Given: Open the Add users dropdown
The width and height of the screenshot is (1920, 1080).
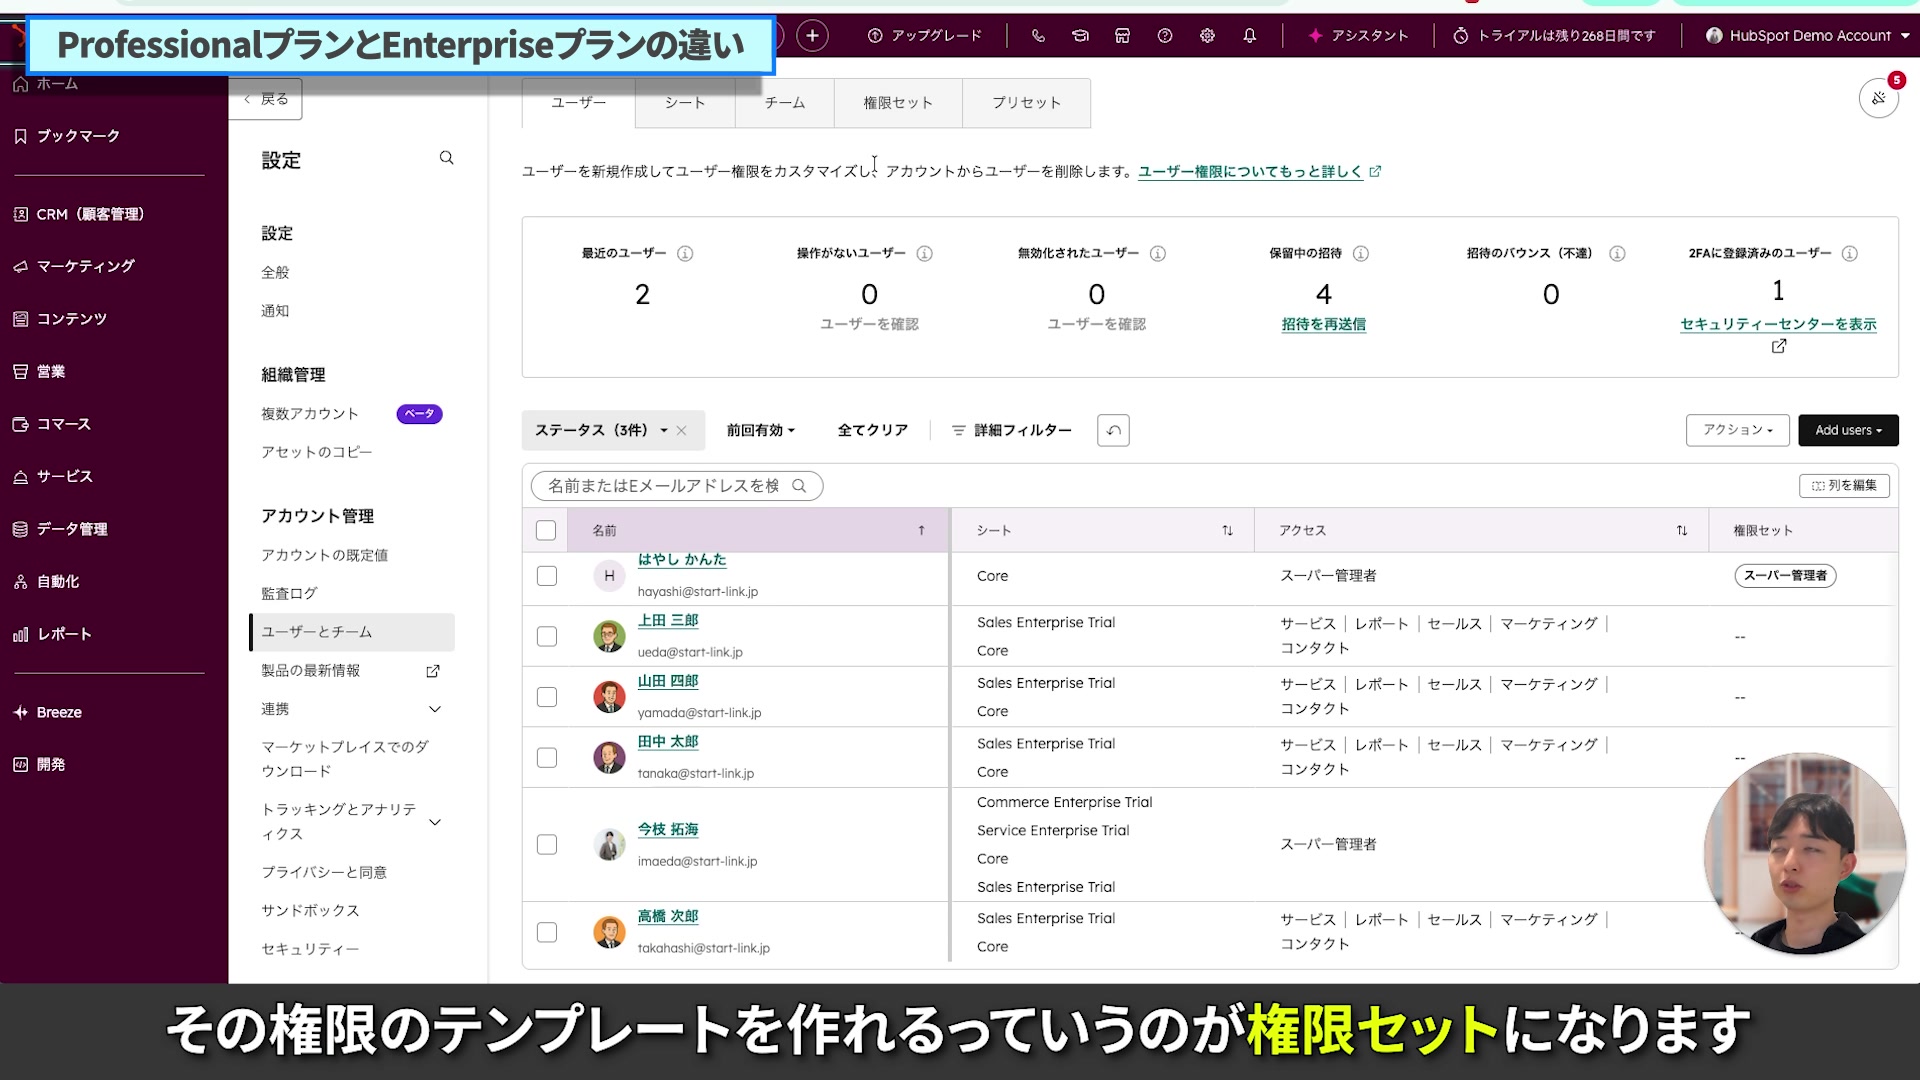Looking at the screenshot, I should click(1847, 430).
